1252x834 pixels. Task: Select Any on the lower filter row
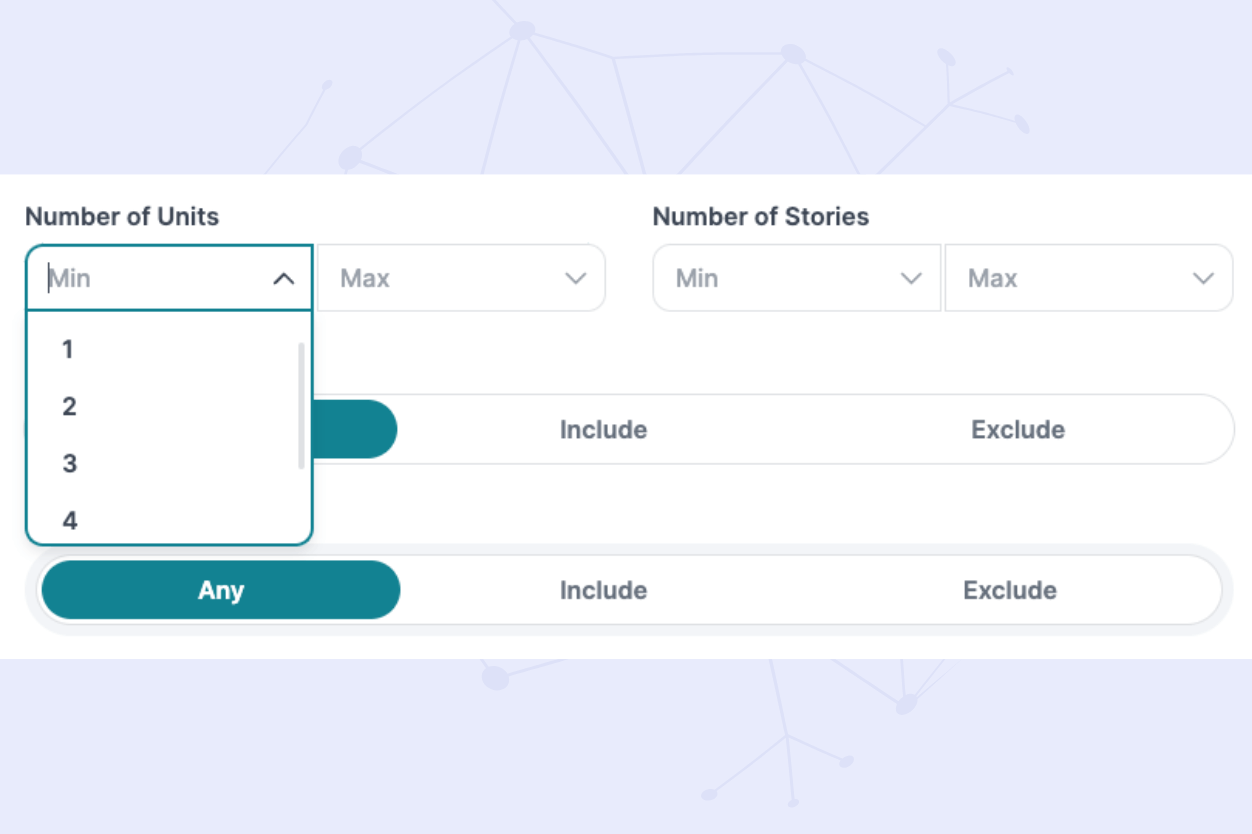pyautogui.click(x=220, y=590)
